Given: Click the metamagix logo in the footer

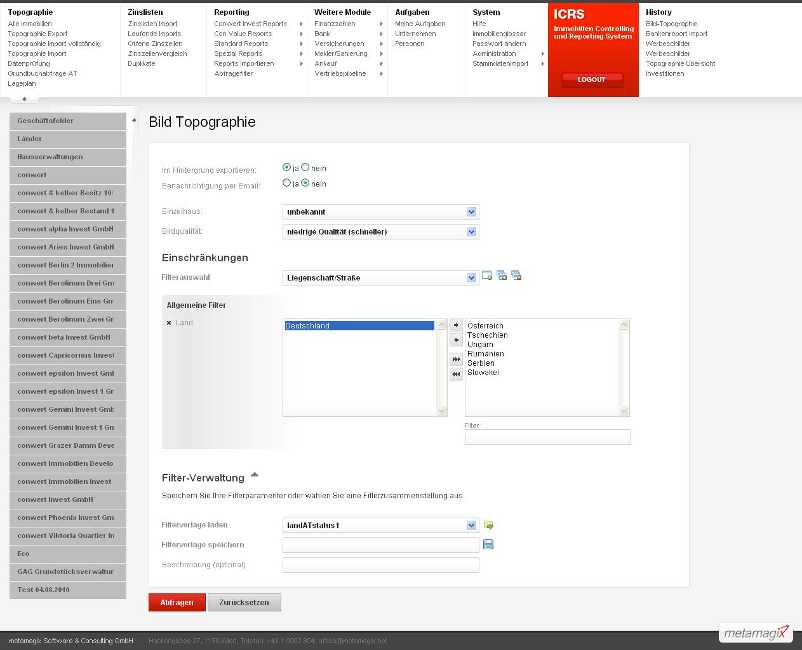Looking at the screenshot, I should pos(756,633).
